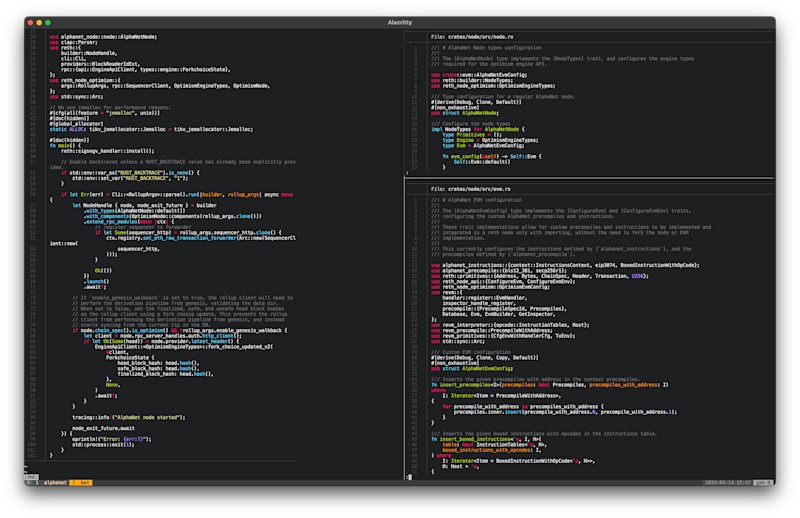The height and width of the screenshot is (518, 800).
Task: Maximize Alacritty using the green button
Action: coord(48,22)
